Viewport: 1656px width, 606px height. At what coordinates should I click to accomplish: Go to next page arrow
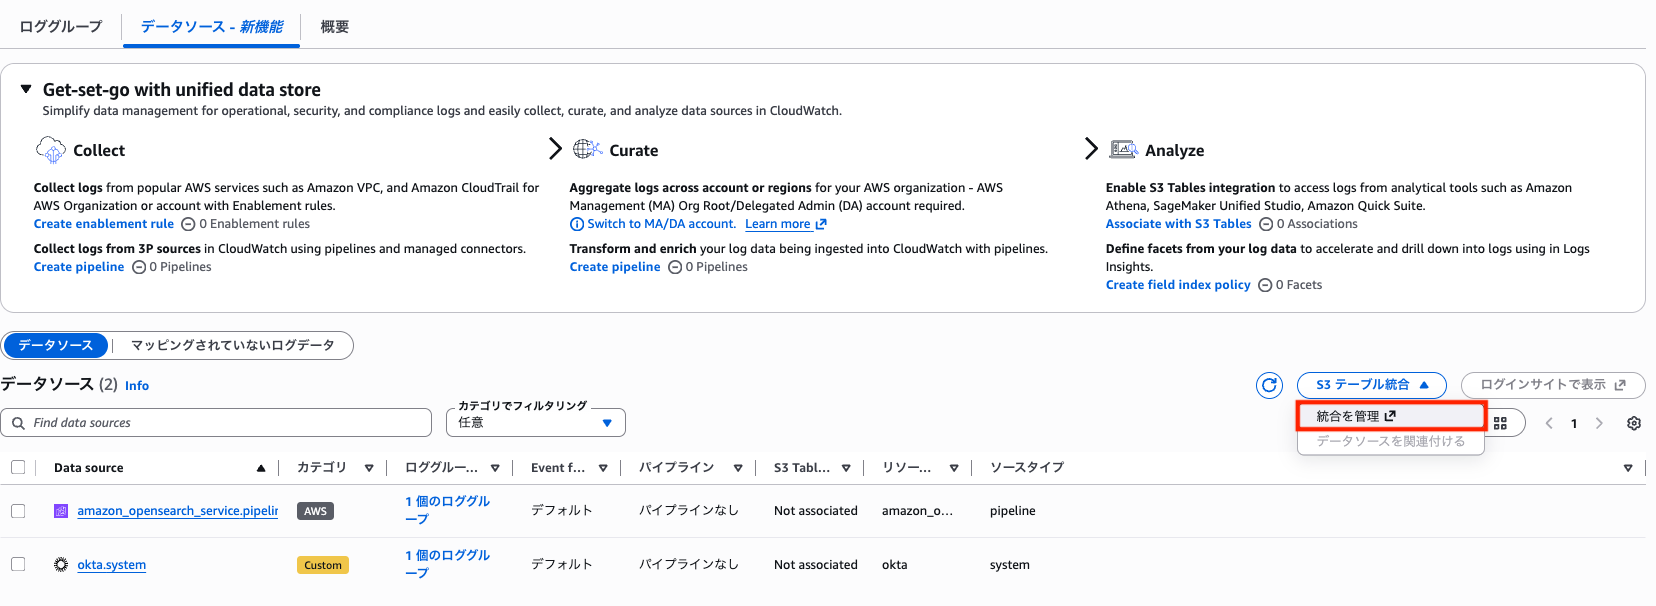coord(1599,423)
